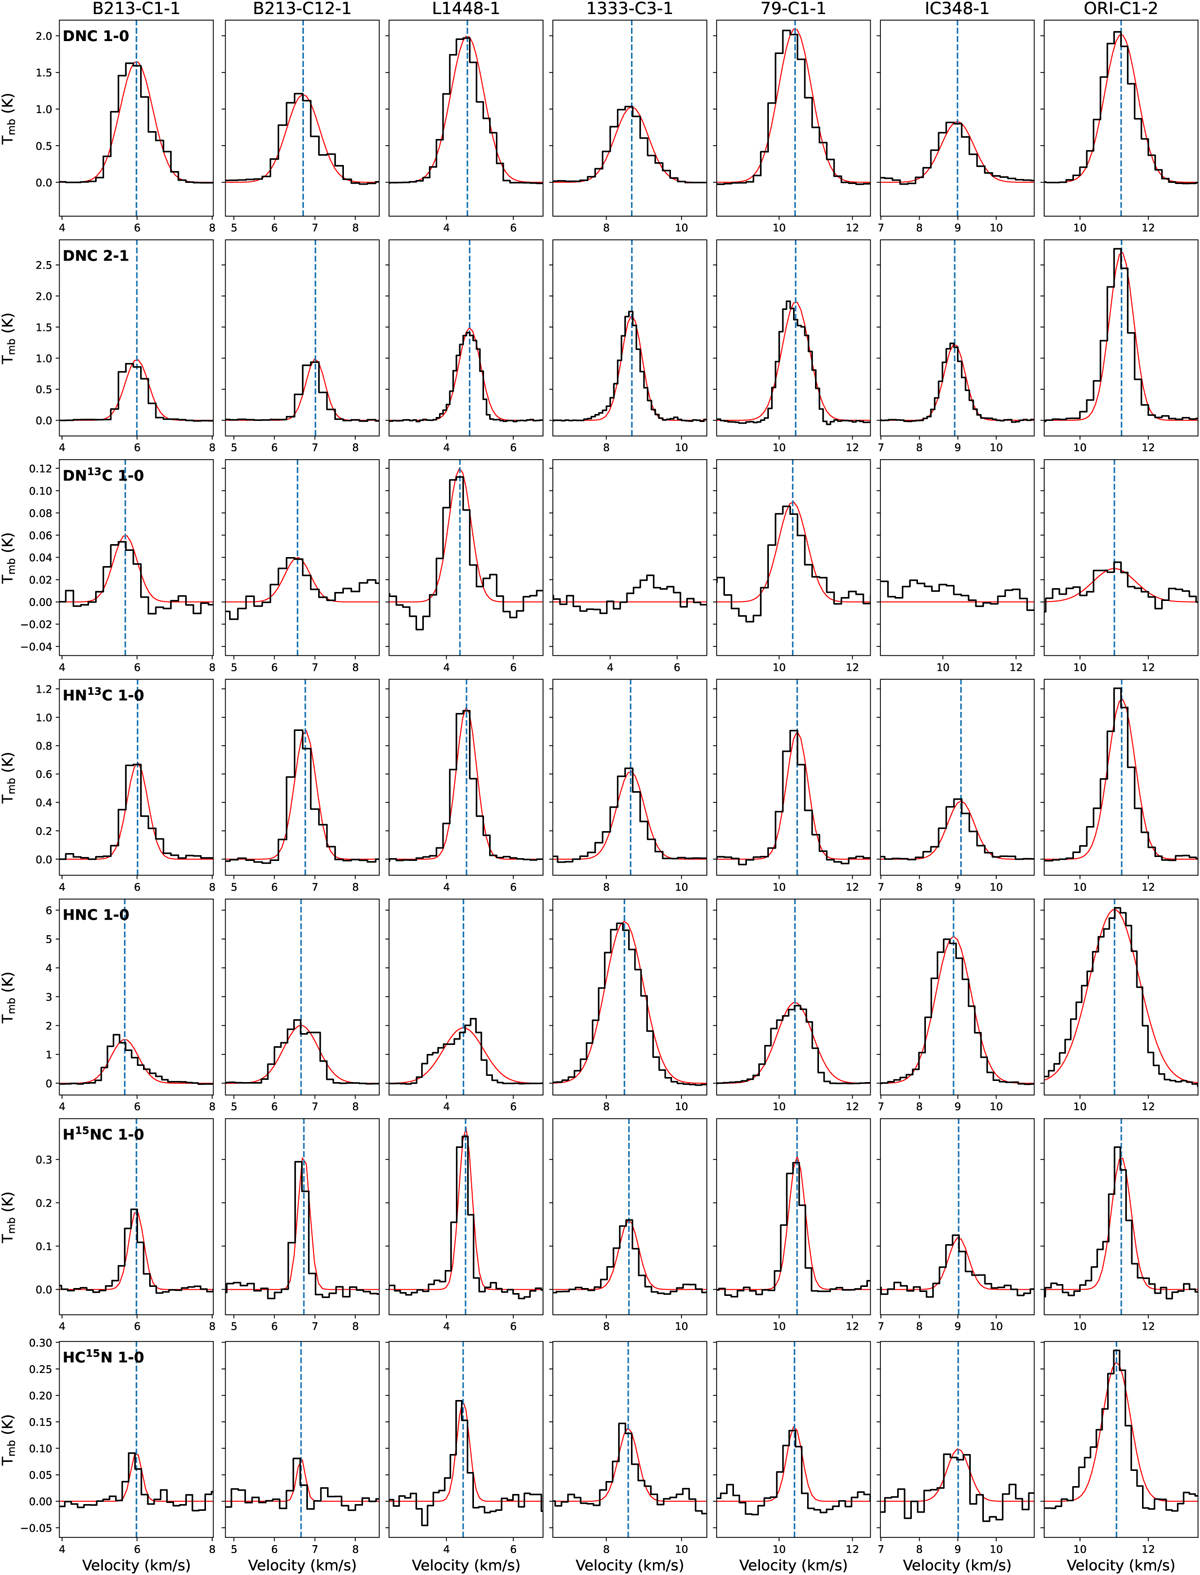1200x1575 pixels.
Task: Select the 79-C1-1 column heading
Action: [x=793, y=10]
